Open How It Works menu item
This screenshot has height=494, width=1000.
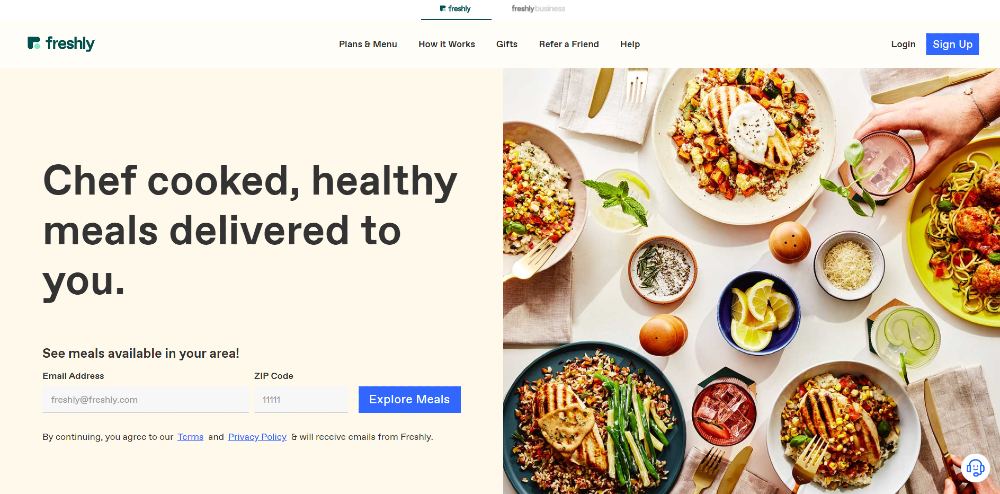coord(446,44)
